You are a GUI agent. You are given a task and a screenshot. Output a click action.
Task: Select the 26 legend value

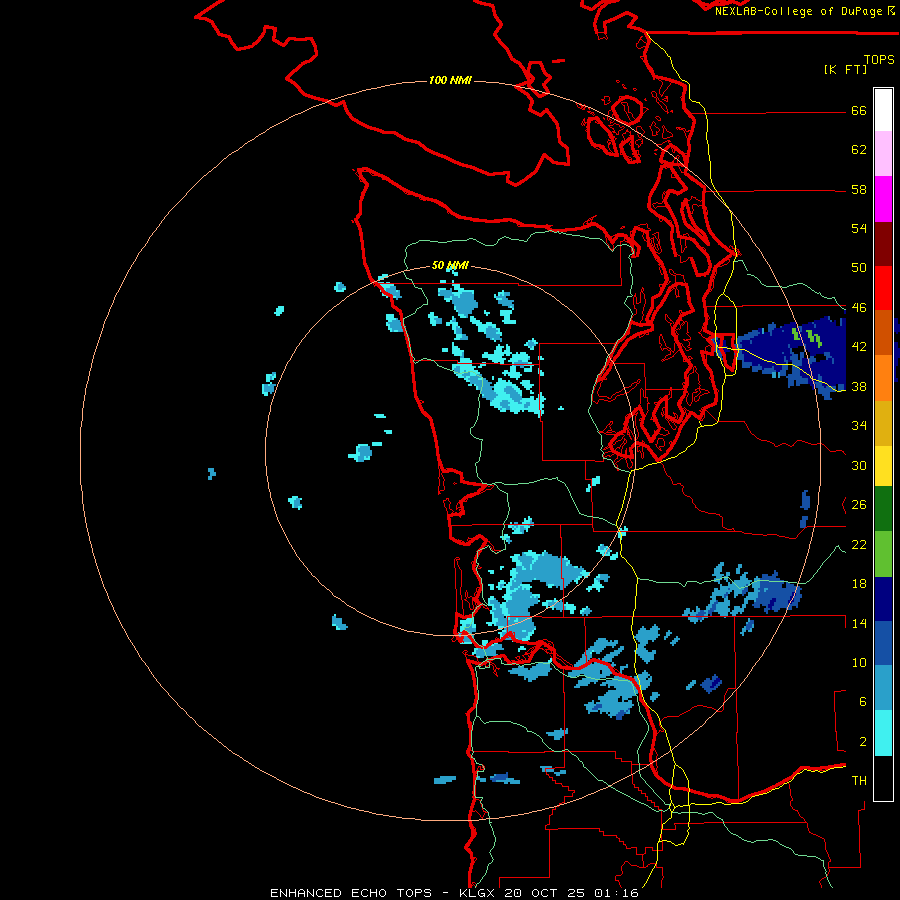coord(859,505)
